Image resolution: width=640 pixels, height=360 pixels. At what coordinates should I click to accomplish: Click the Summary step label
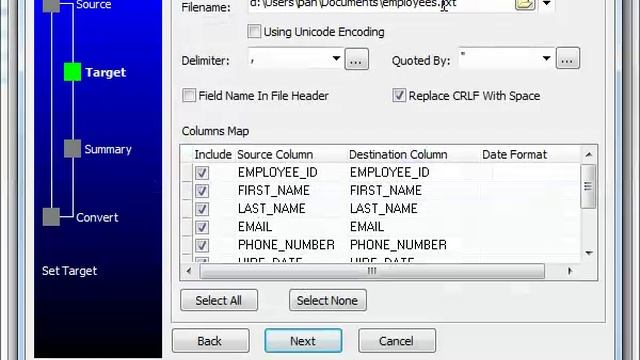pyautogui.click(x=108, y=149)
